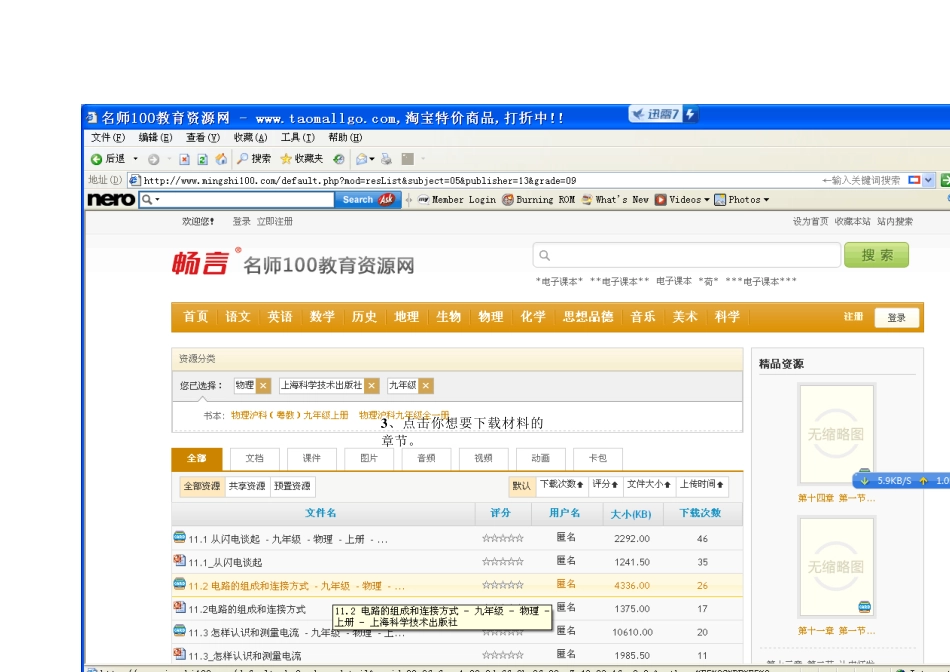Remove the 上海科学技术出版社 filter tag
The image size is (950, 672).
tap(372, 385)
